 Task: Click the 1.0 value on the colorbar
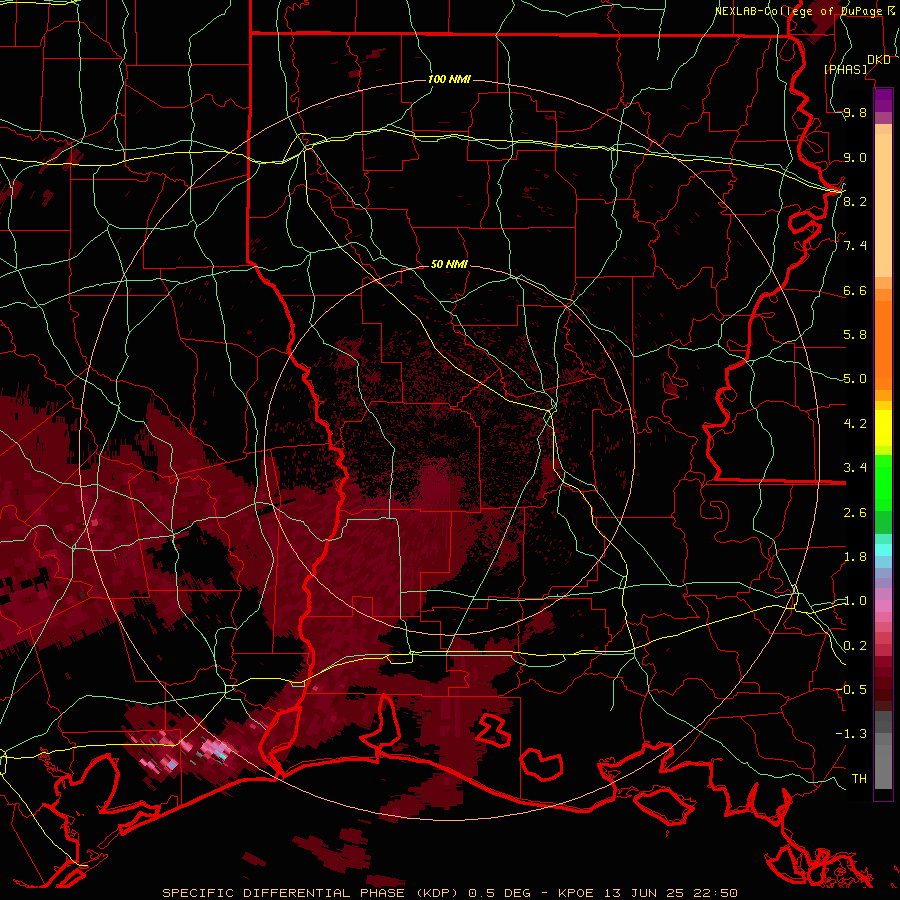pos(855,601)
